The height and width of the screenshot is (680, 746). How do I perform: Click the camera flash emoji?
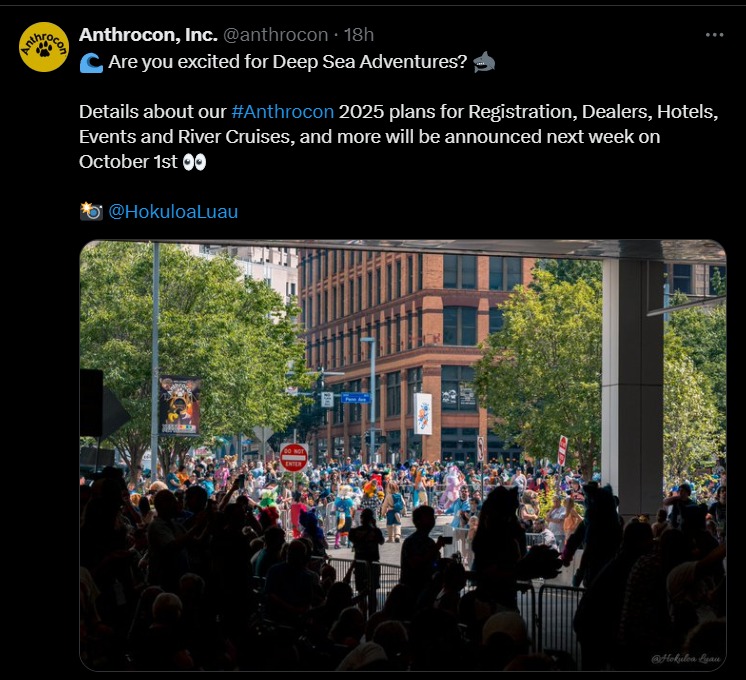(x=91, y=211)
